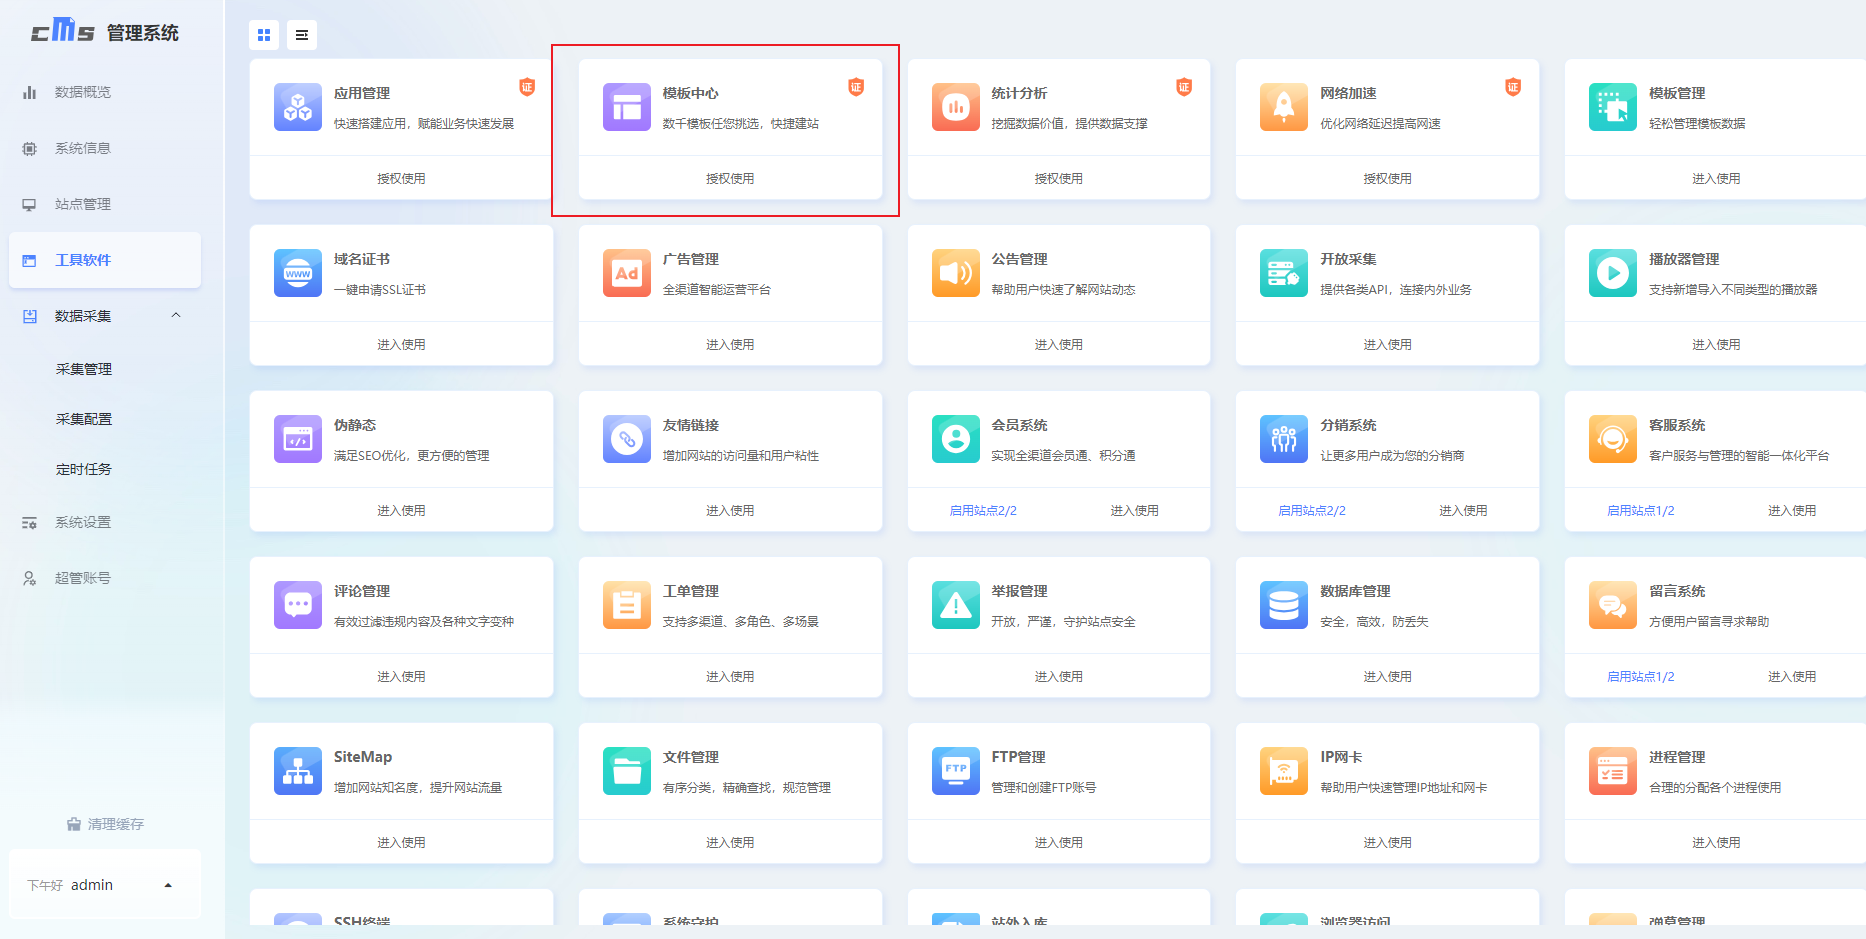Open 系统信息 in the sidebar
The height and width of the screenshot is (939, 1866).
[x=105, y=148]
